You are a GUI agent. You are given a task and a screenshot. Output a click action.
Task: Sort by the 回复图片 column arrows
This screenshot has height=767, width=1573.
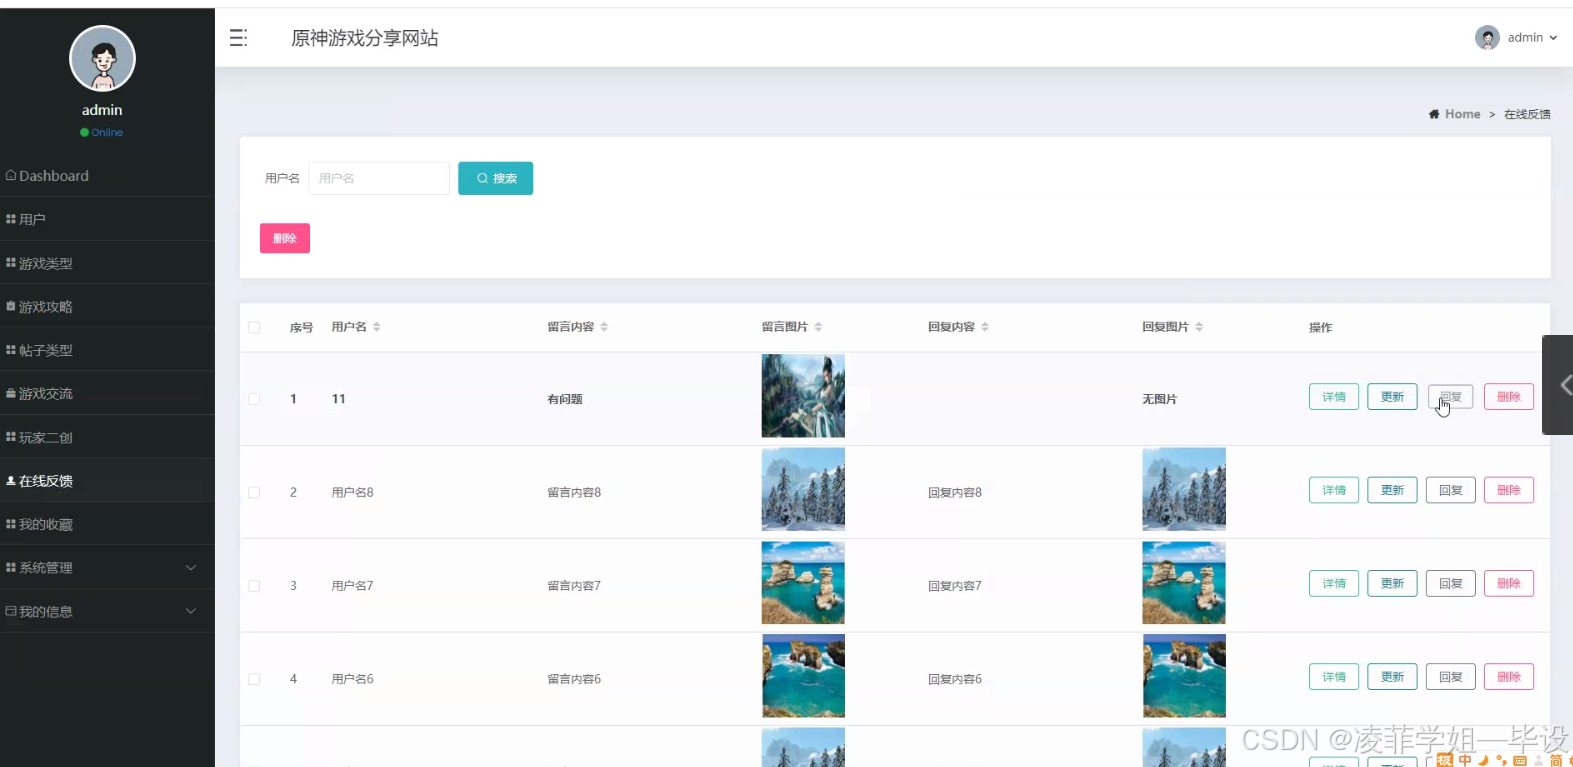coord(1199,327)
